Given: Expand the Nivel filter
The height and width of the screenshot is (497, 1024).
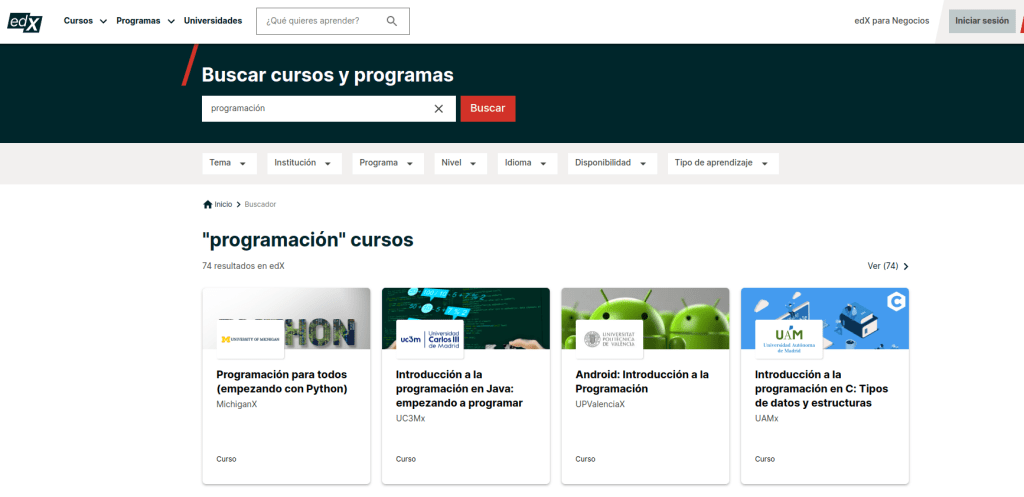Looking at the screenshot, I should [460, 163].
